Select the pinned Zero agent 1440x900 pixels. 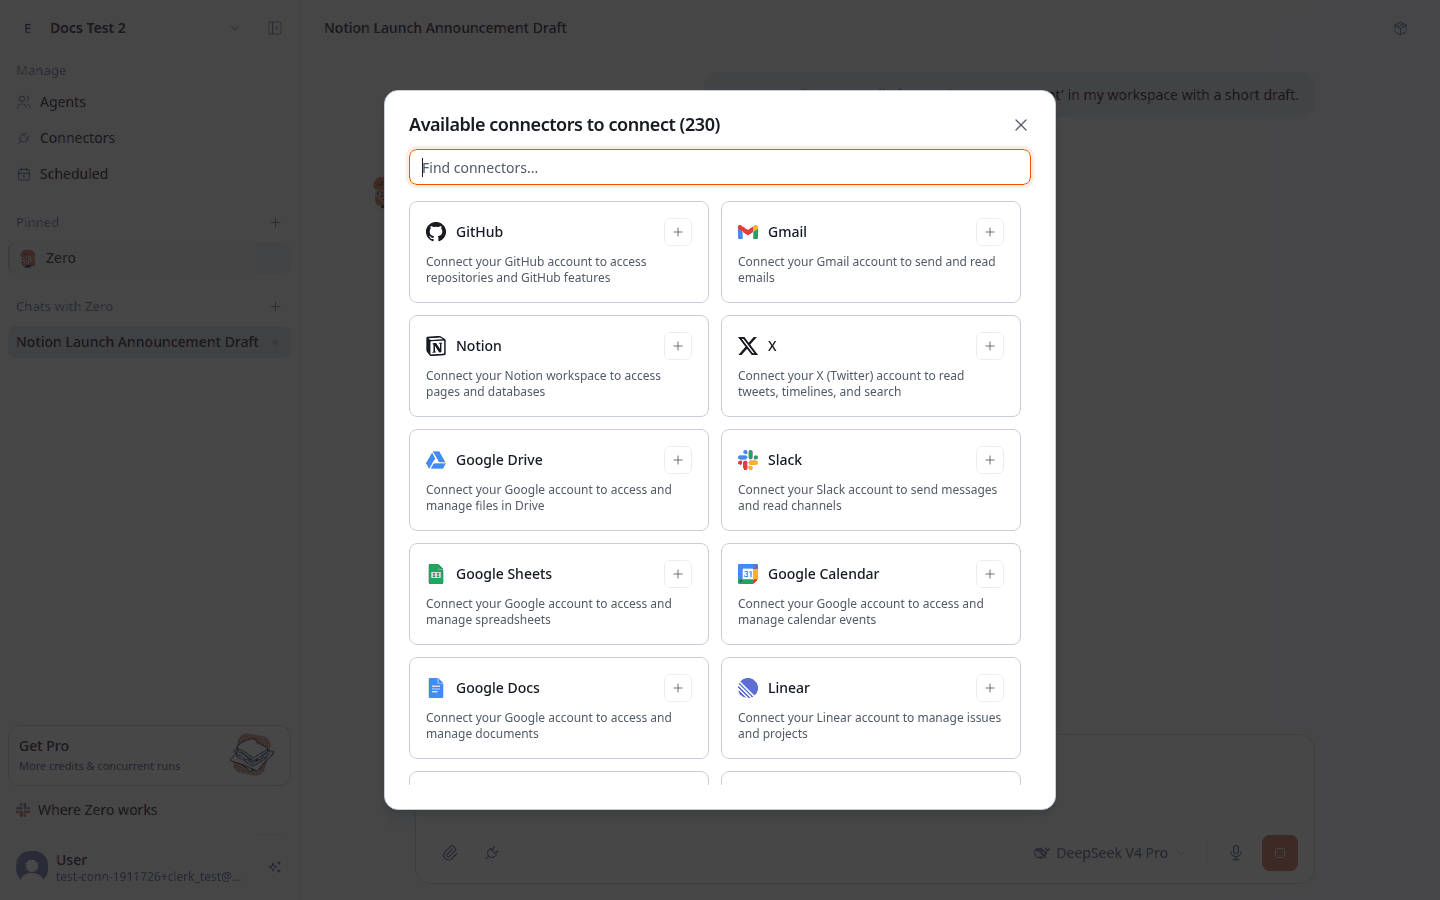(x=149, y=258)
